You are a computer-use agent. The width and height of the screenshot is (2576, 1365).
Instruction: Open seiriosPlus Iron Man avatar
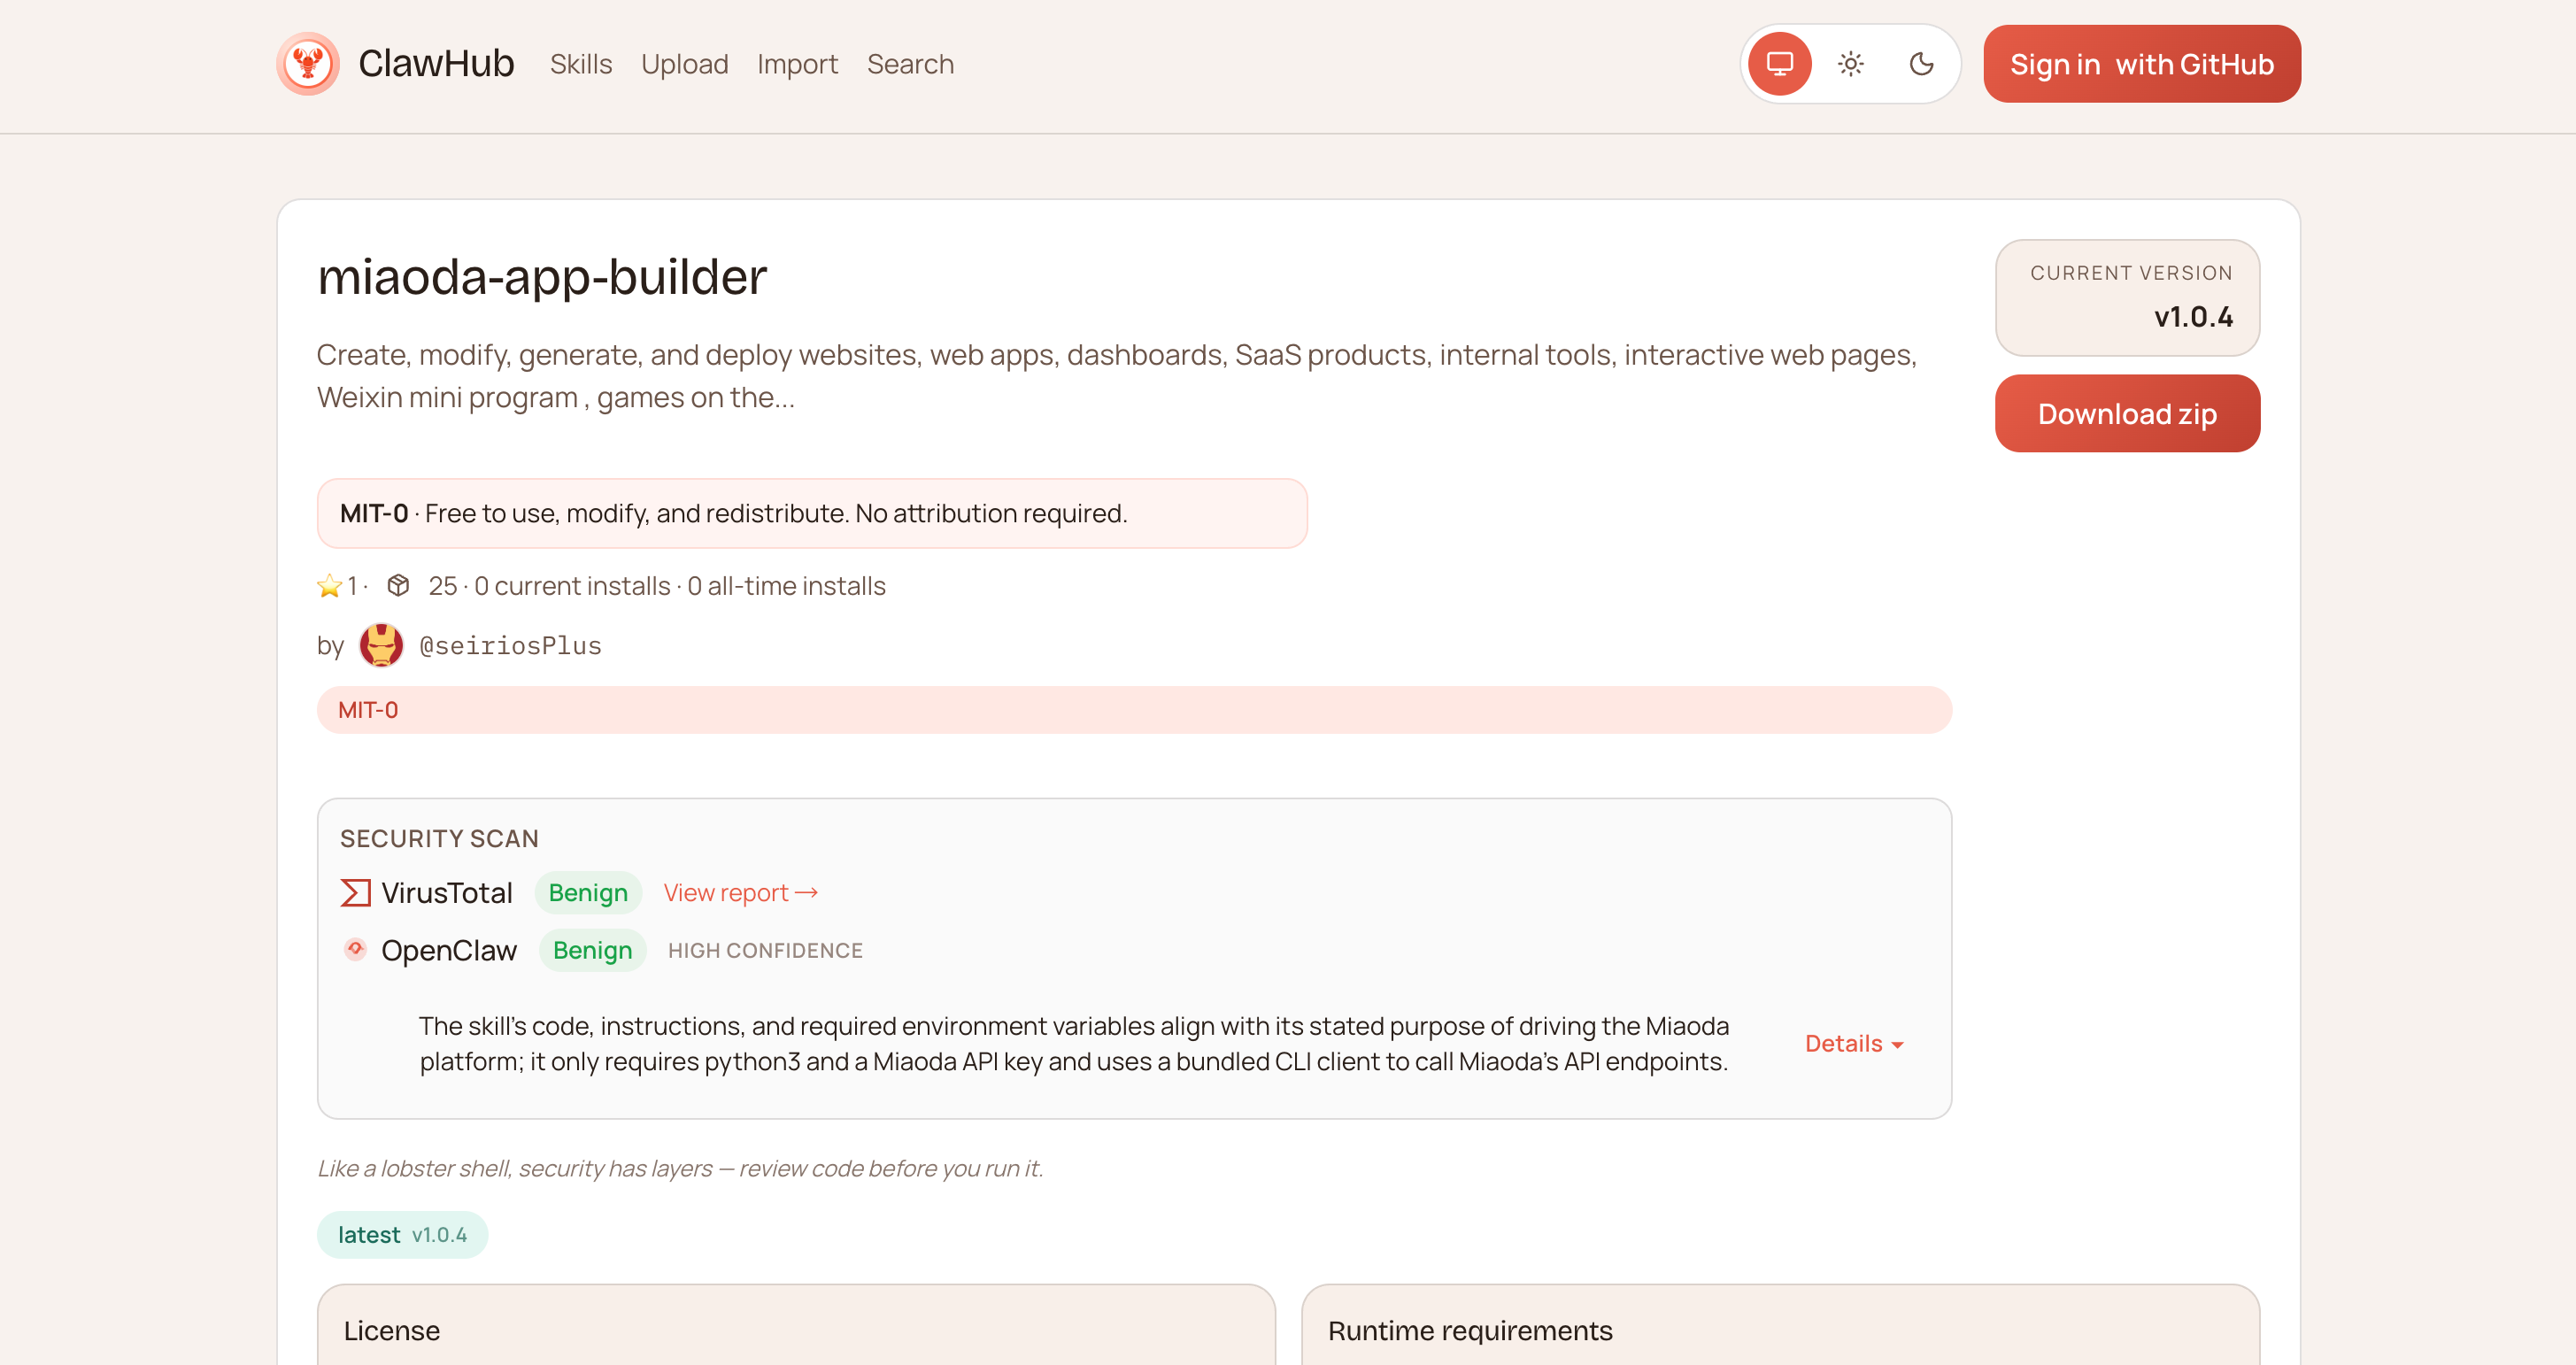coord(381,645)
